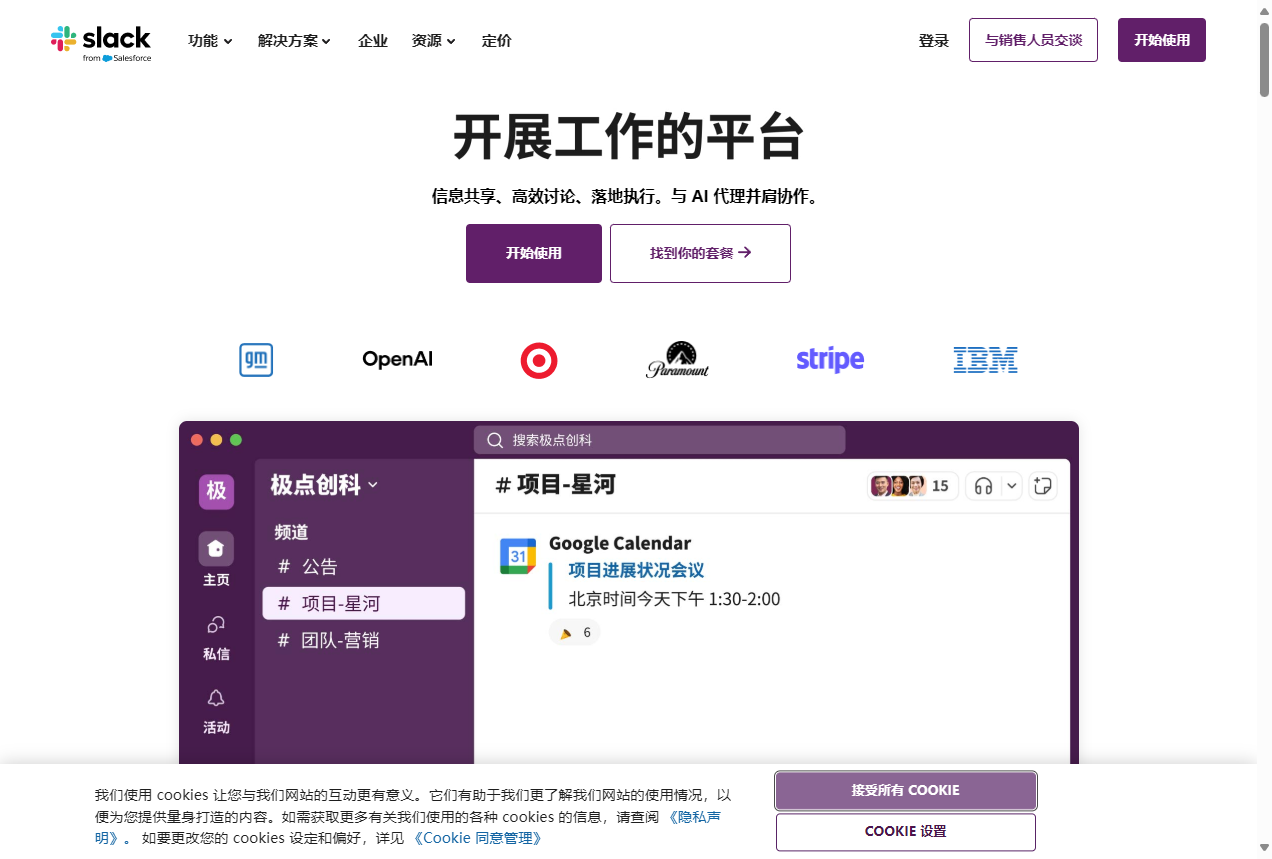
Task: Click the headphones huddle icon
Action: click(983, 486)
